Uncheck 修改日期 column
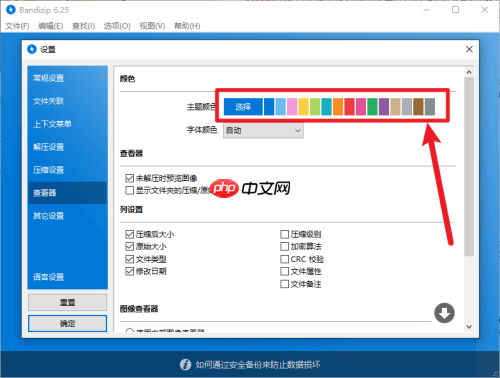The image size is (500, 378). [129, 271]
